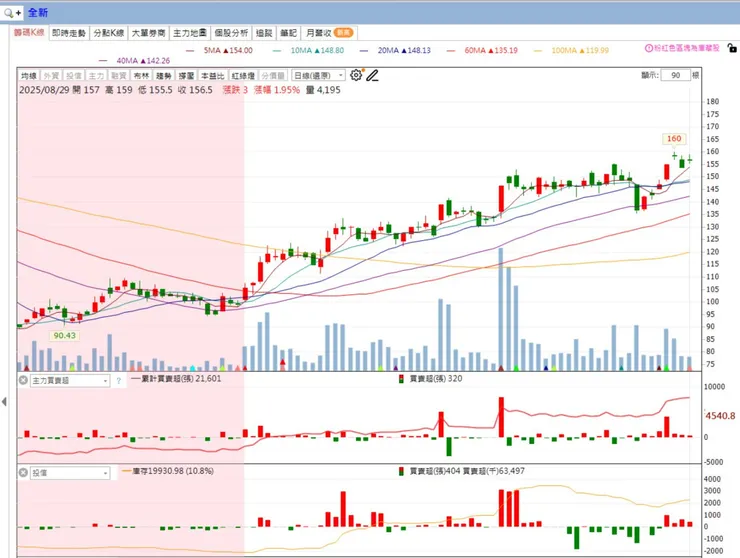This screenshot has width=740, height=558.
Task: Click 買賣超(張)404 買賣超(千)63,497 legend
Action: (x=467, y=471)
